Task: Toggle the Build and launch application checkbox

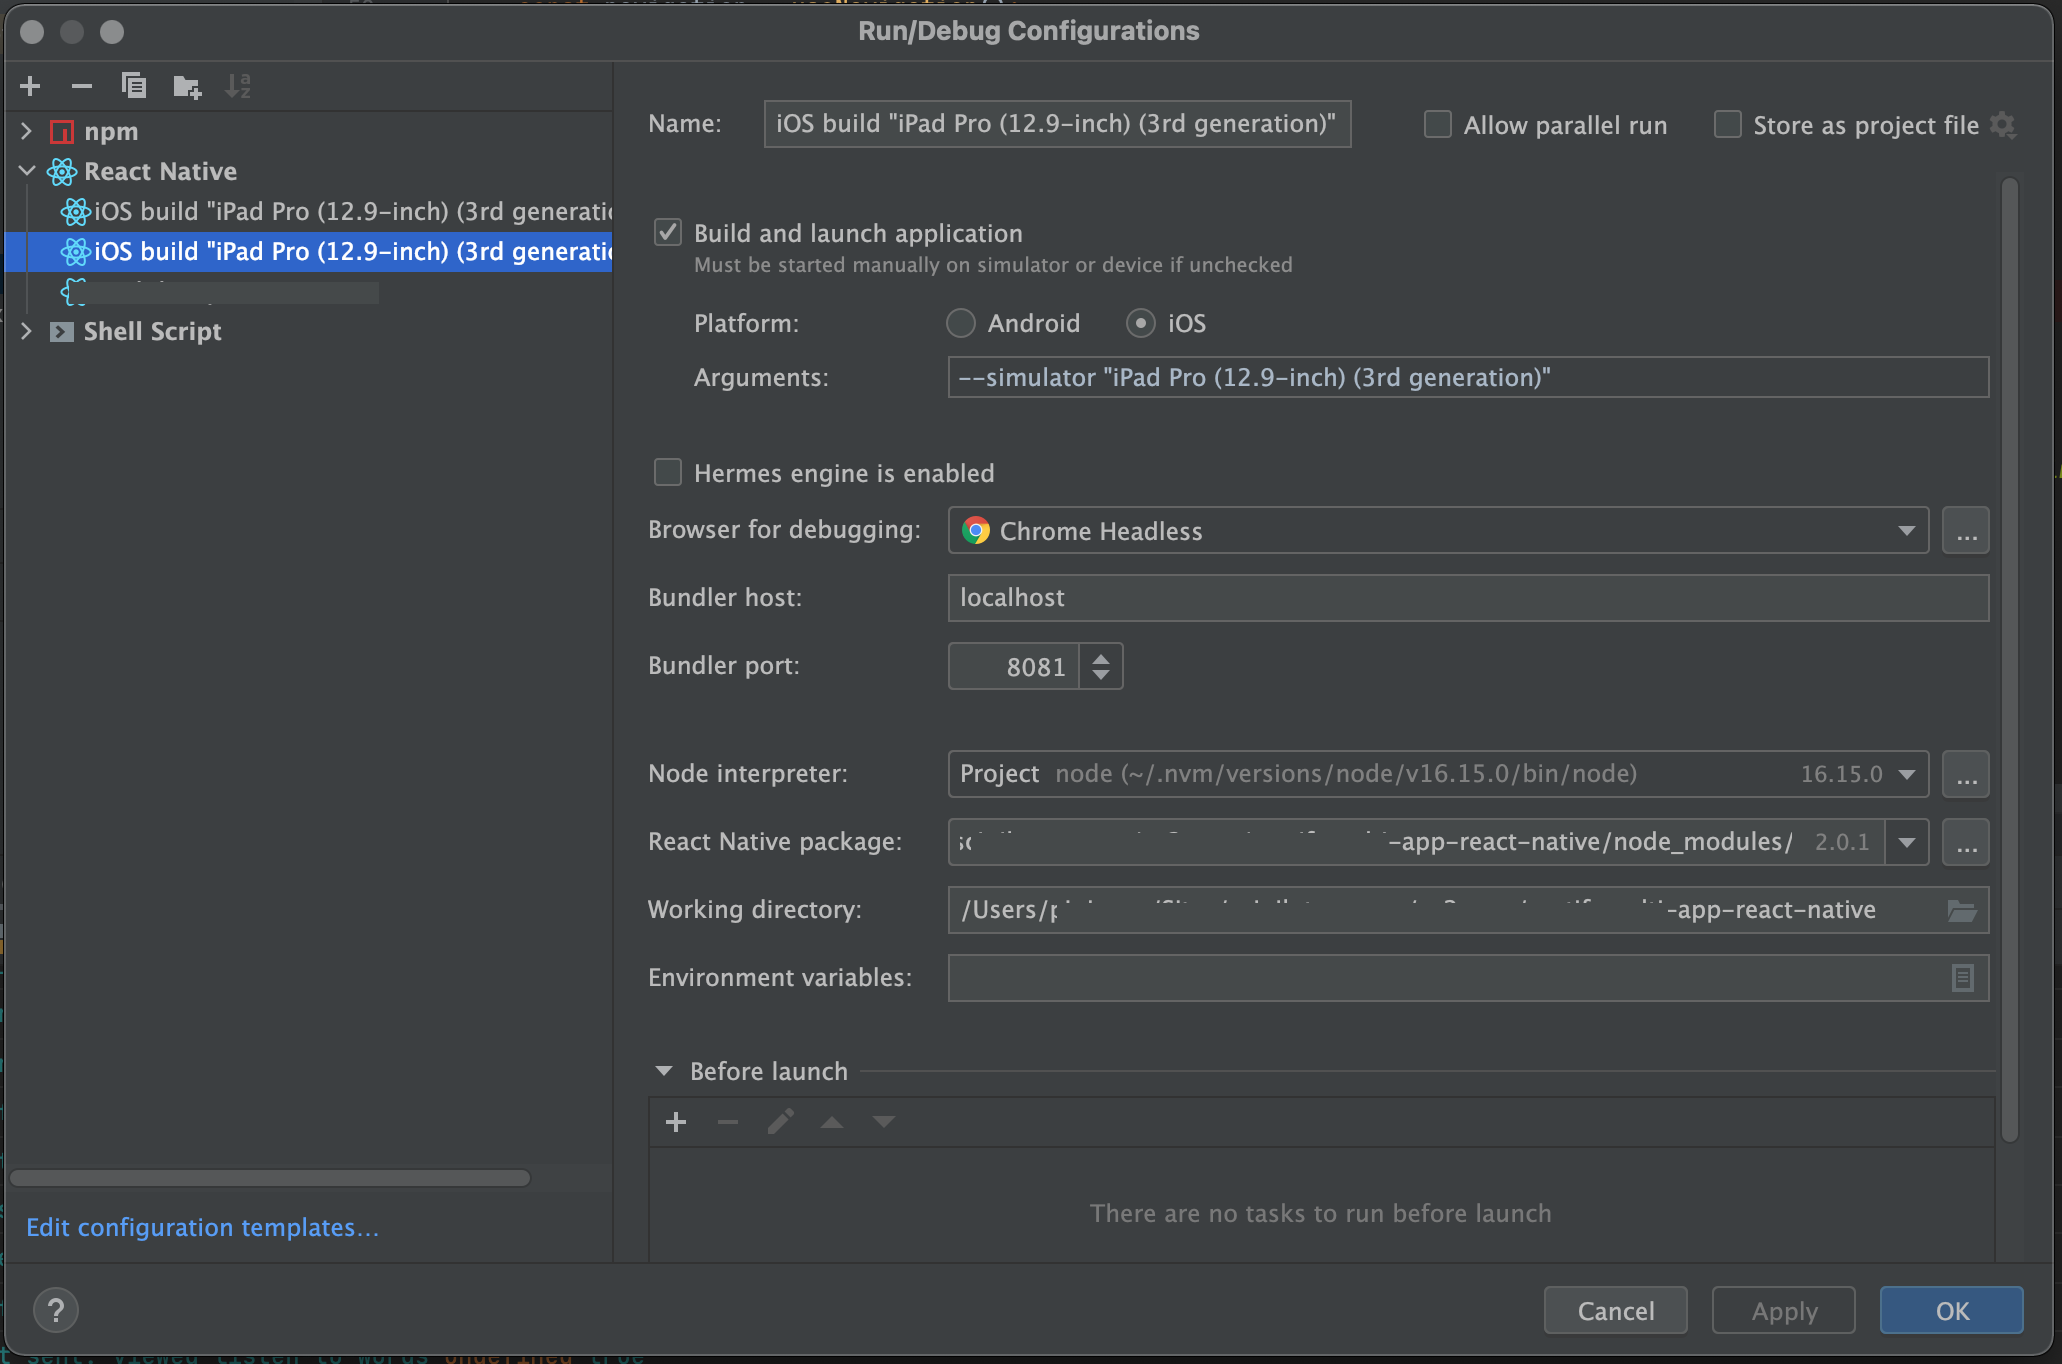Action: coord(667,231)
